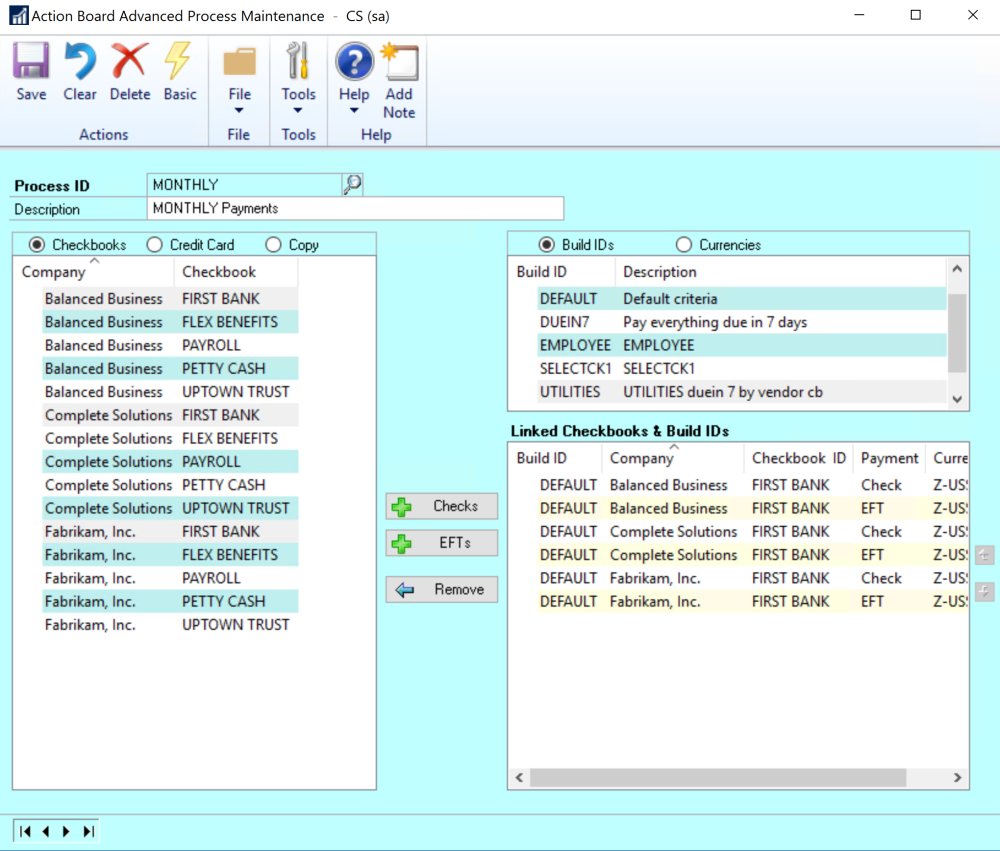
Task: Click the Description input field
Action: coord(355,209)
